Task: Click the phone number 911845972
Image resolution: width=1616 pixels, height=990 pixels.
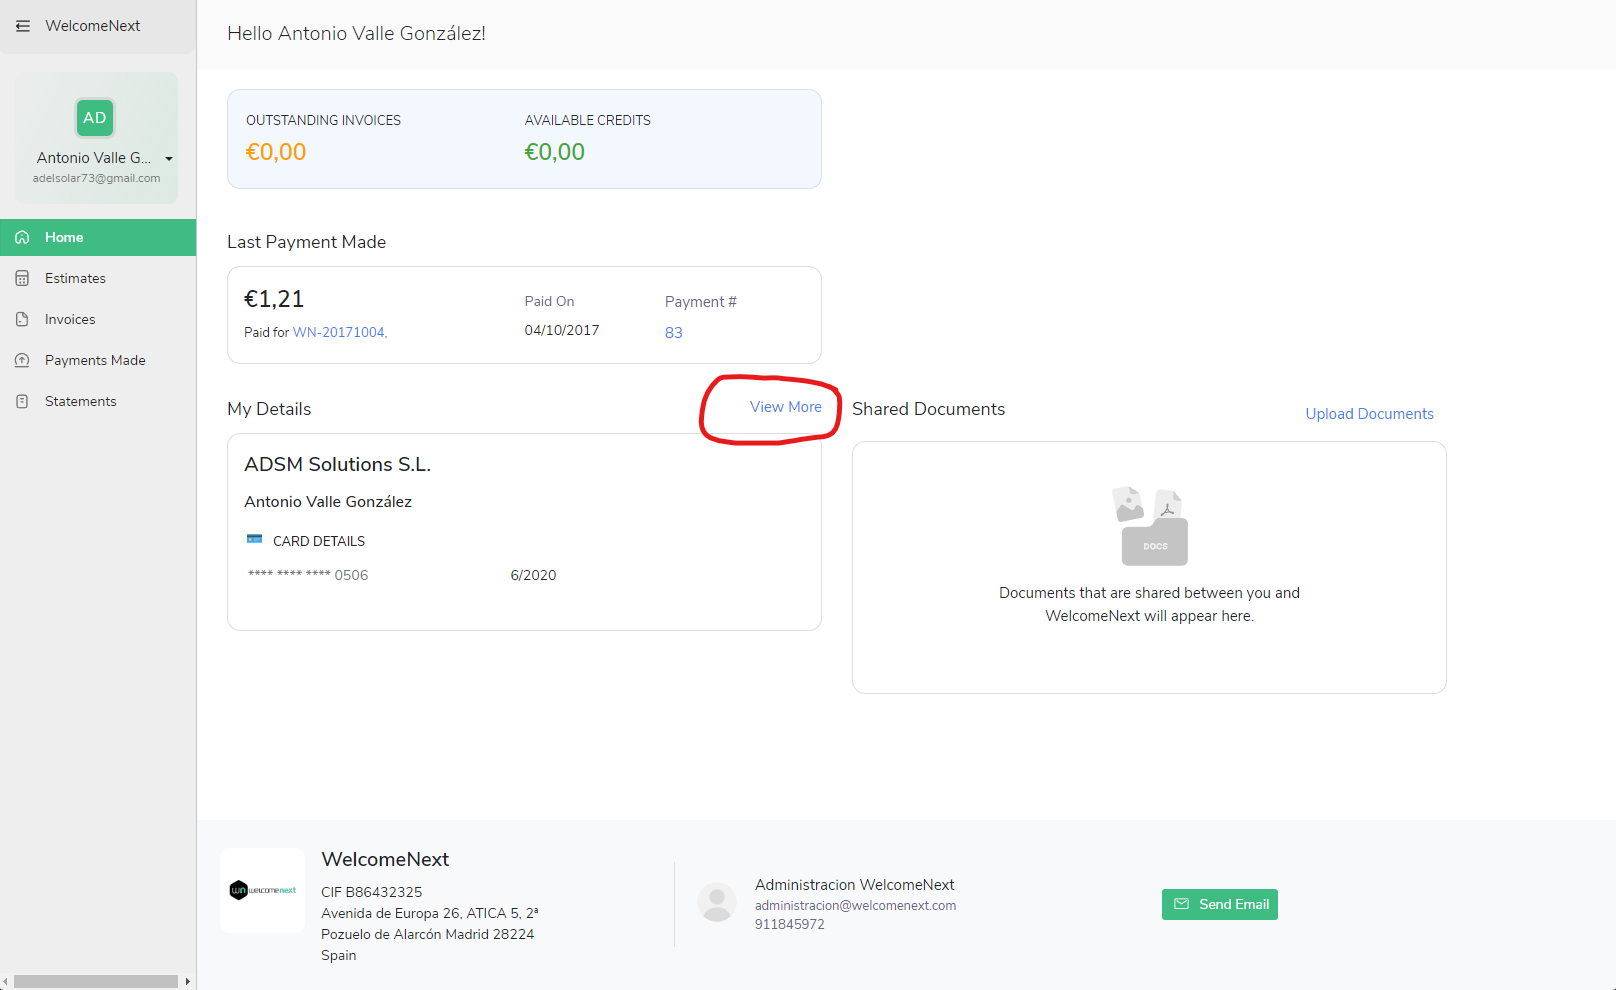Action: [x=790, y=924]
